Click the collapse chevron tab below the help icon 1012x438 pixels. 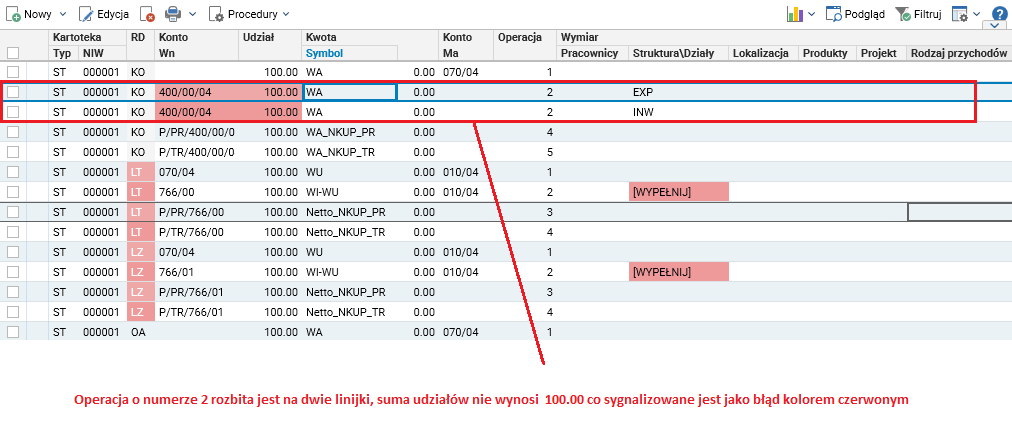[995, 26]
